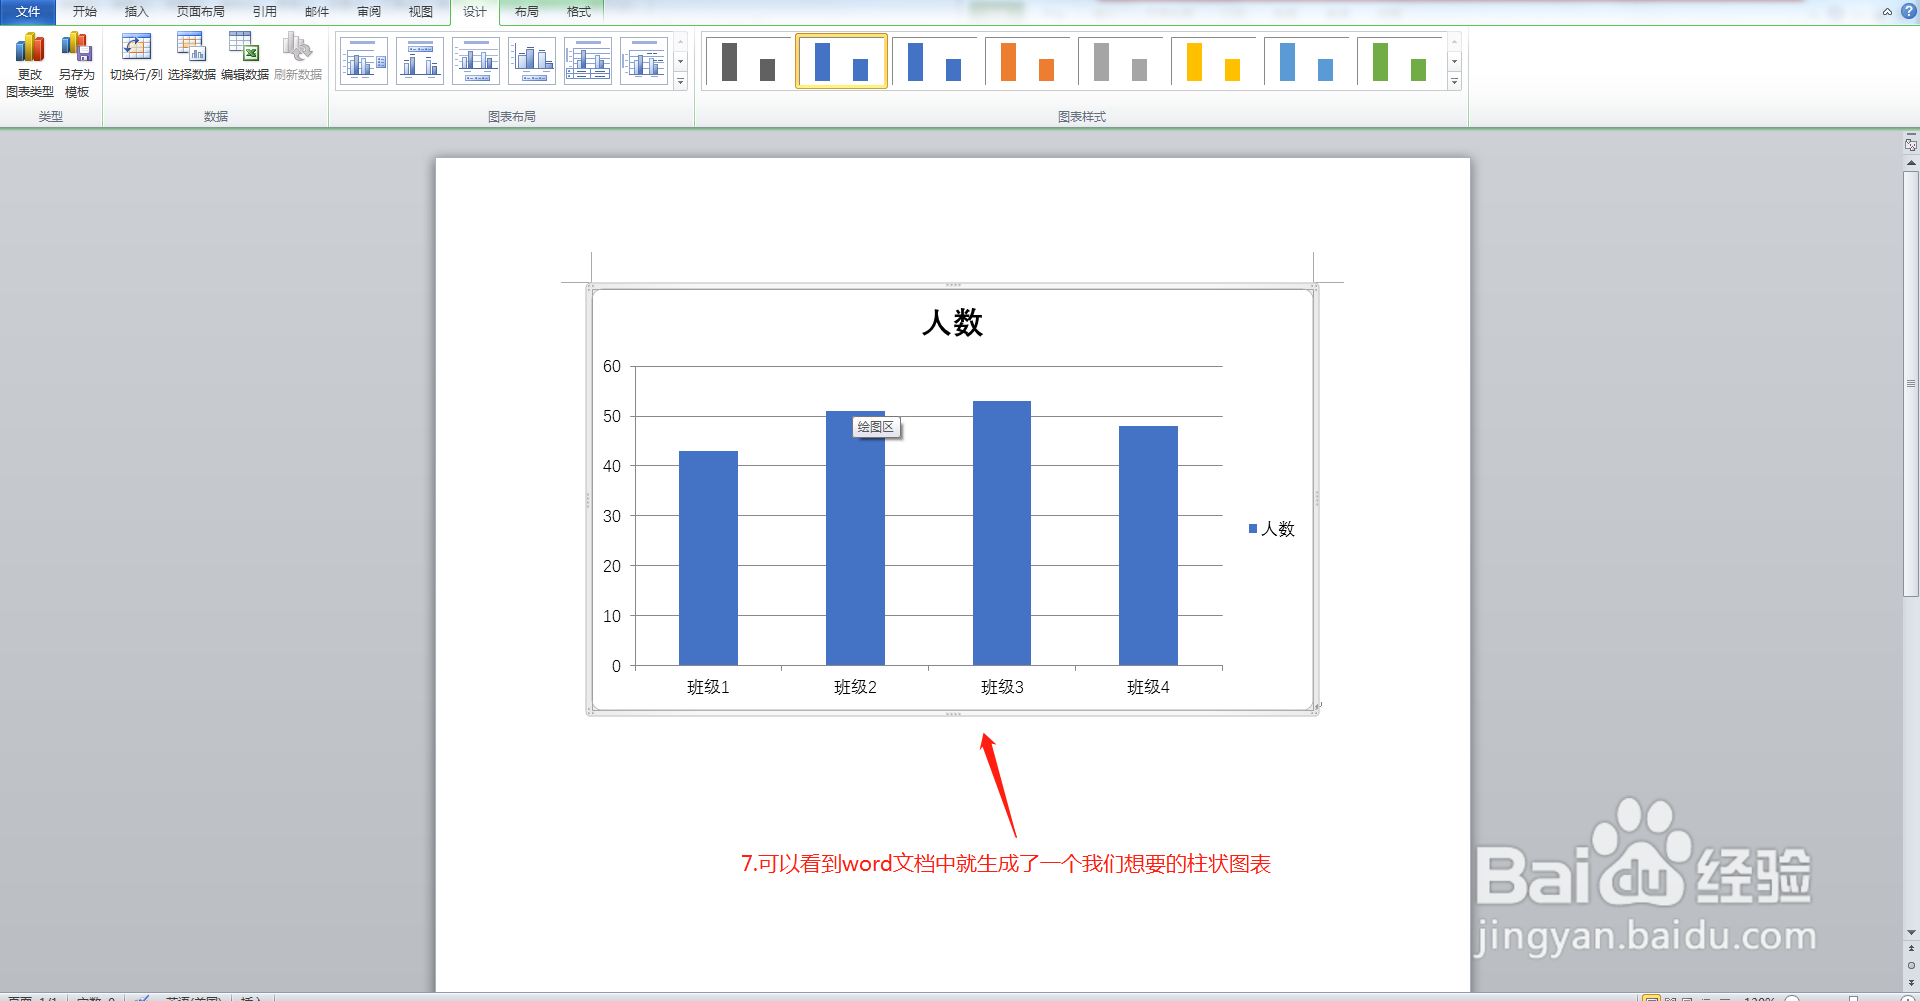
Task: Apply the green chart style
Action: click(x=1399, y=61)
